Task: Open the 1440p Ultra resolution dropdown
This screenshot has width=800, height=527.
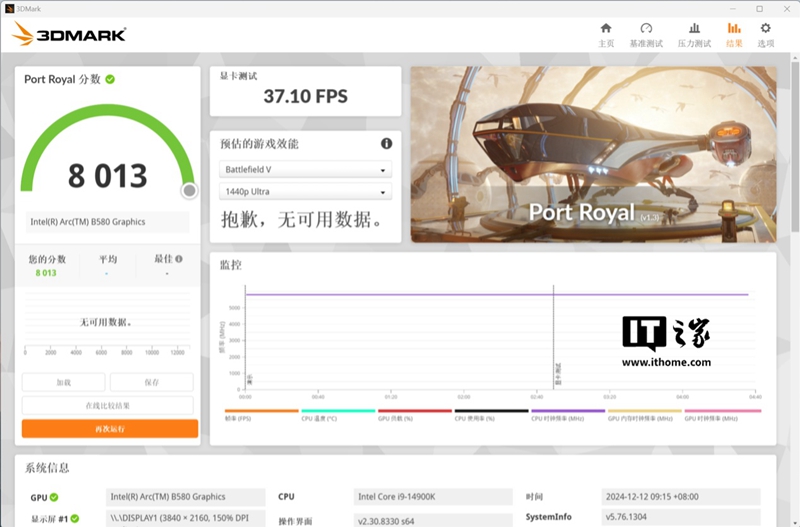Action: pyautogui.click(x=305, y=192)
